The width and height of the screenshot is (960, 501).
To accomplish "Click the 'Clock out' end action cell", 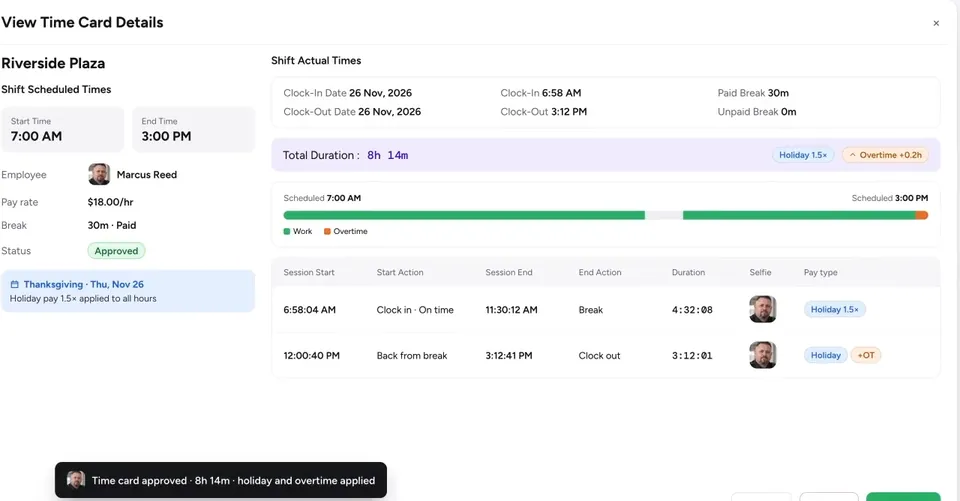I will pyautogui.click(x=599, y=356).
